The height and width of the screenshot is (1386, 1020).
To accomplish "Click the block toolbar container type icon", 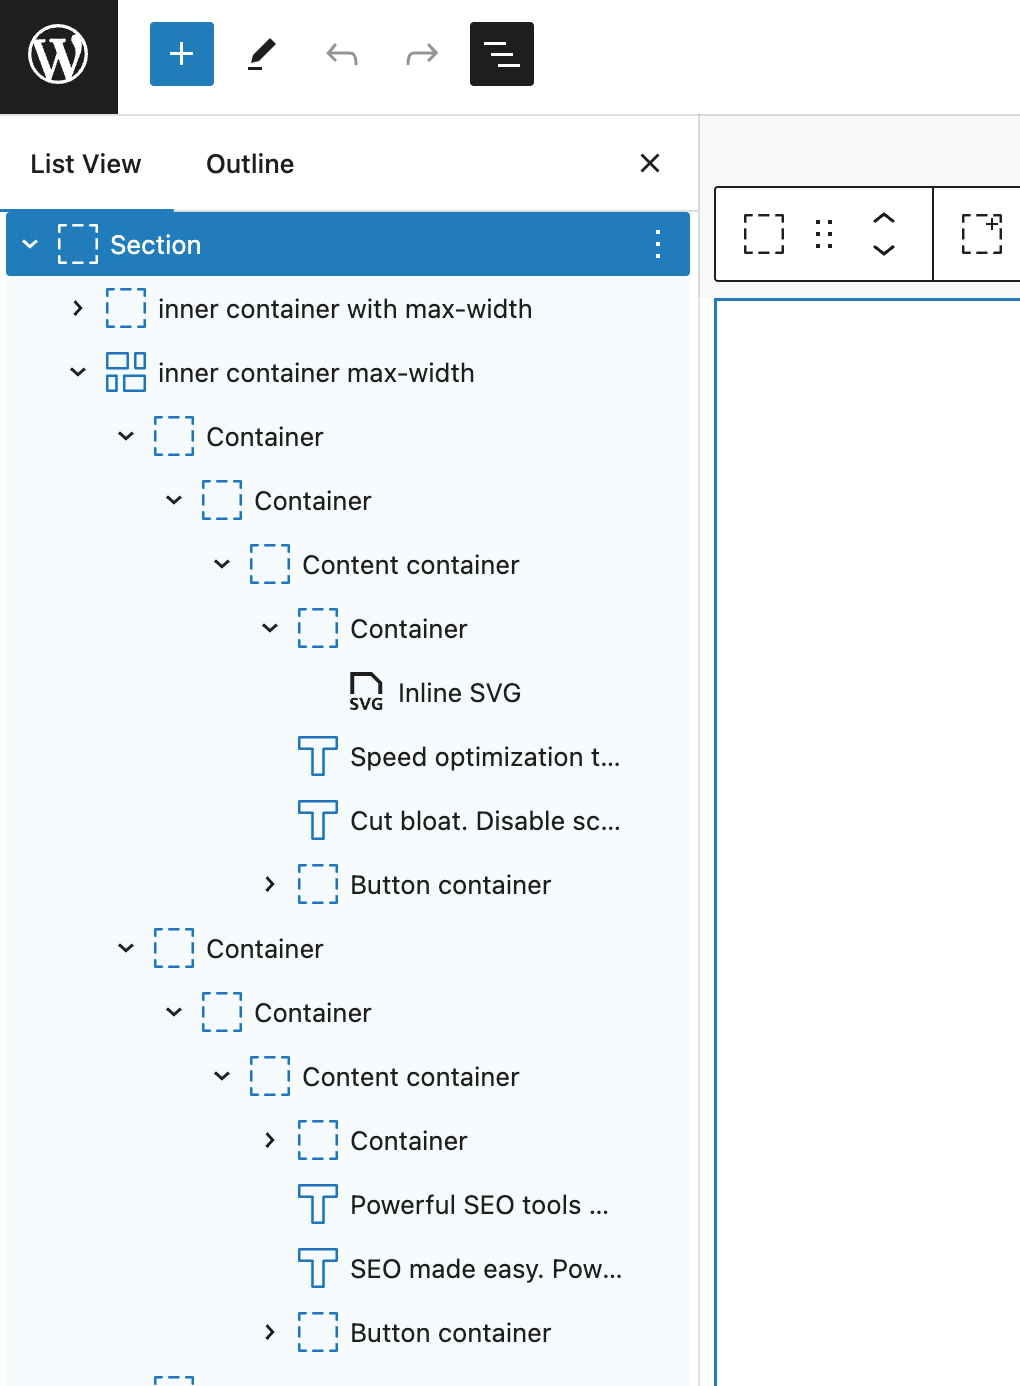I will [x=764, y=234].
